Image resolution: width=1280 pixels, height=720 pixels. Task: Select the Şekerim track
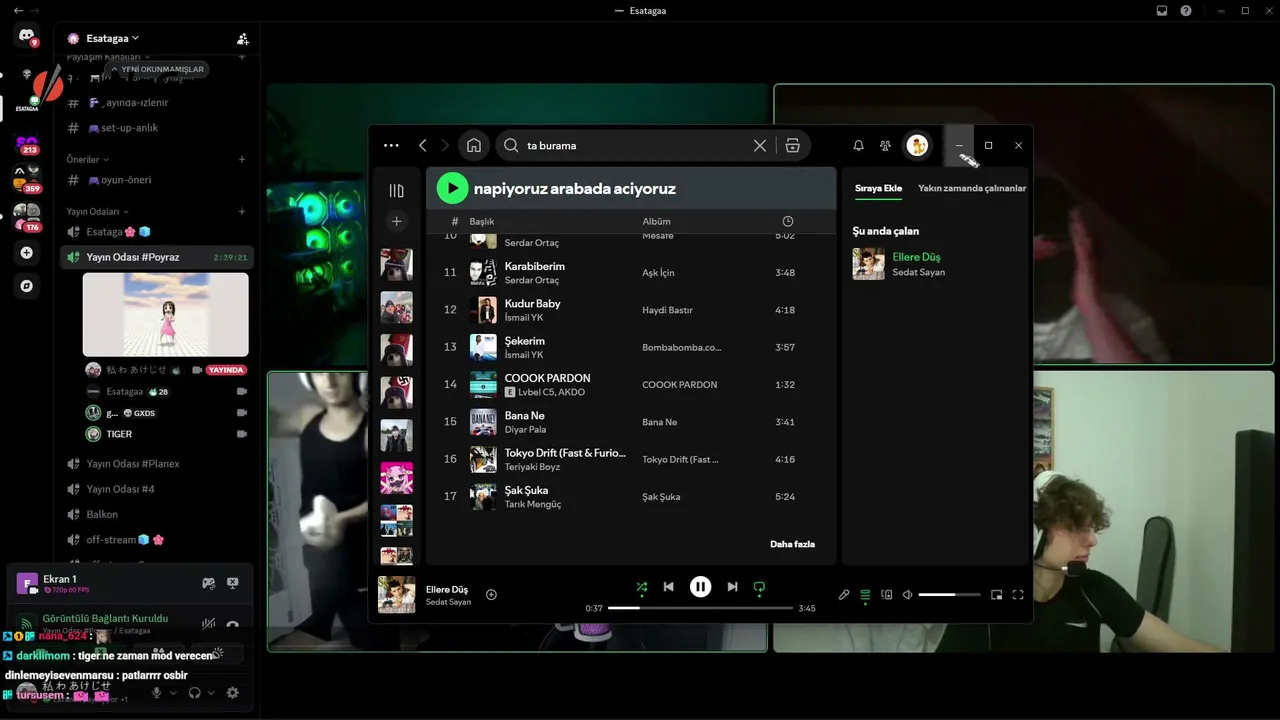631,347
